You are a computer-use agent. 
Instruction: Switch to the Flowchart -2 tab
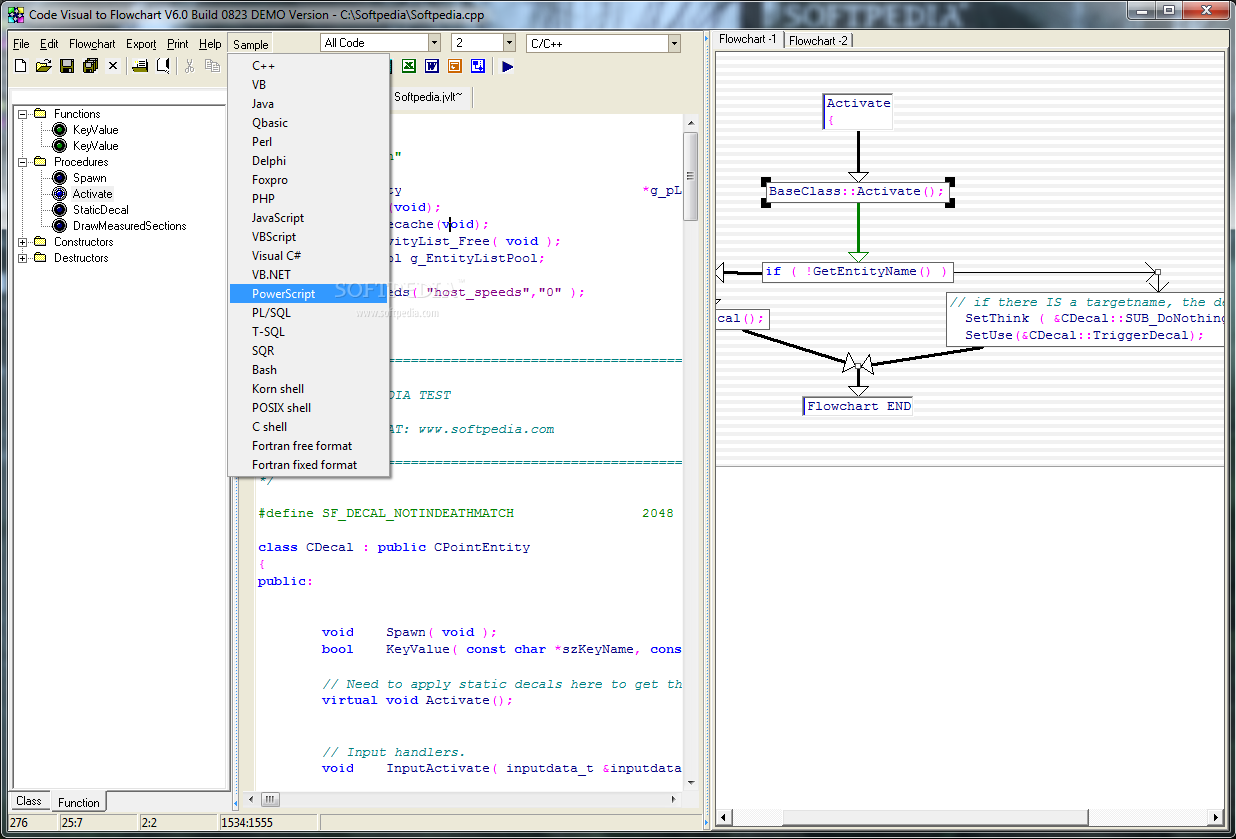(818, 40)
